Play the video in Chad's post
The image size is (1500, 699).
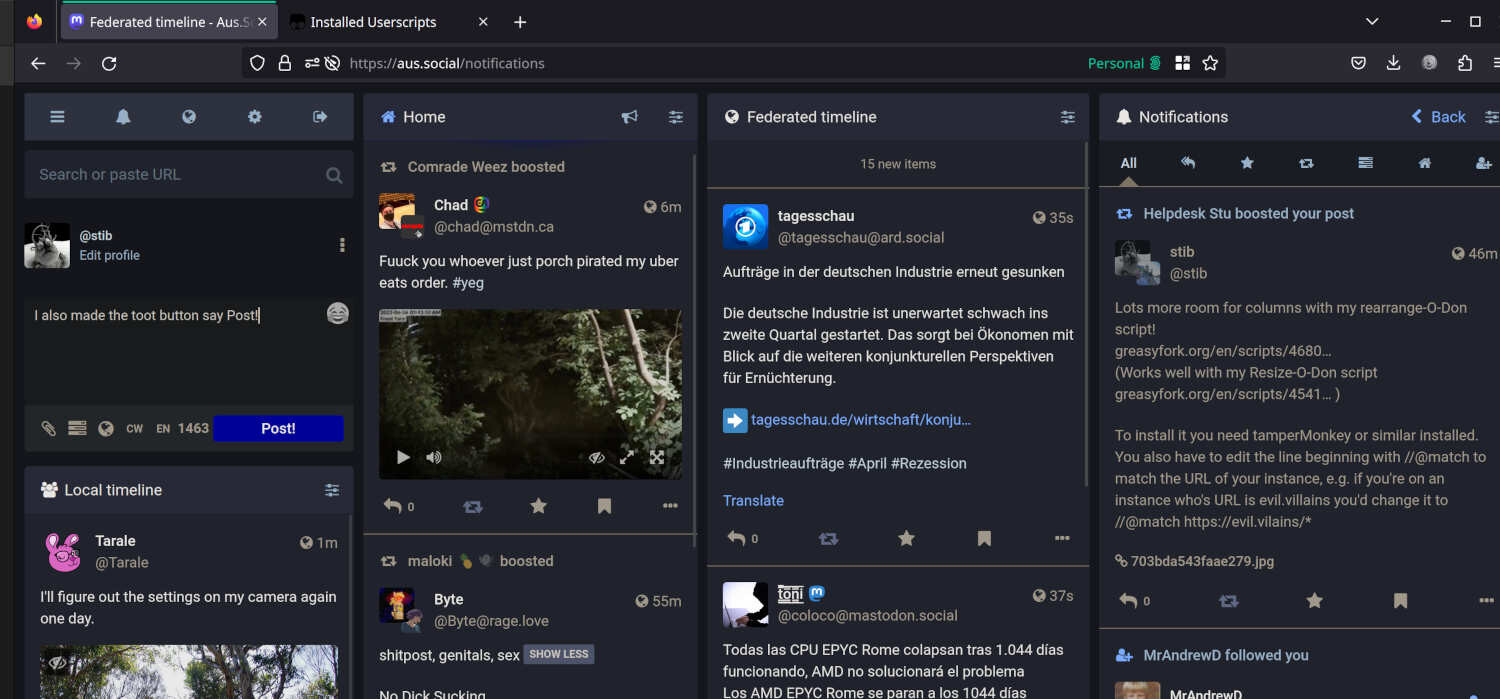pyautogui.click(x=403, y=457)
